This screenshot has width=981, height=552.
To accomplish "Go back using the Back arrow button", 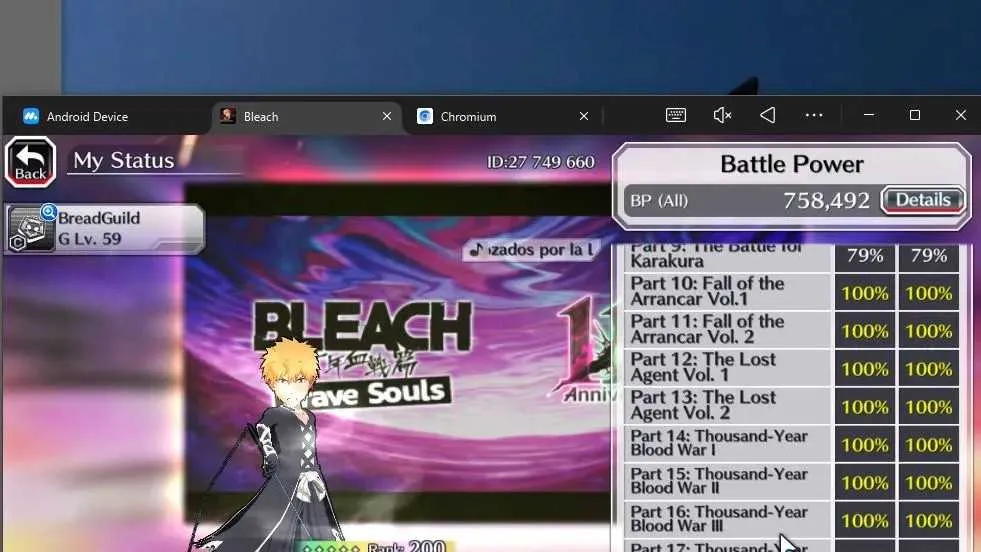I will (30, 162).
